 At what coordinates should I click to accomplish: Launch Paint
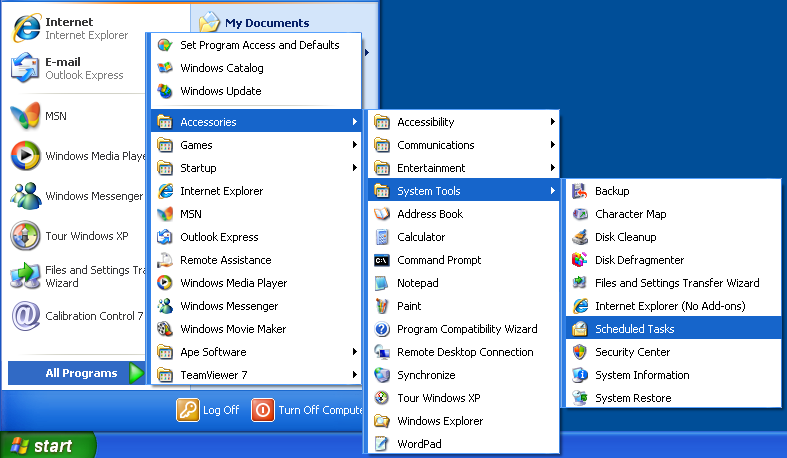(x=463, y=306)
